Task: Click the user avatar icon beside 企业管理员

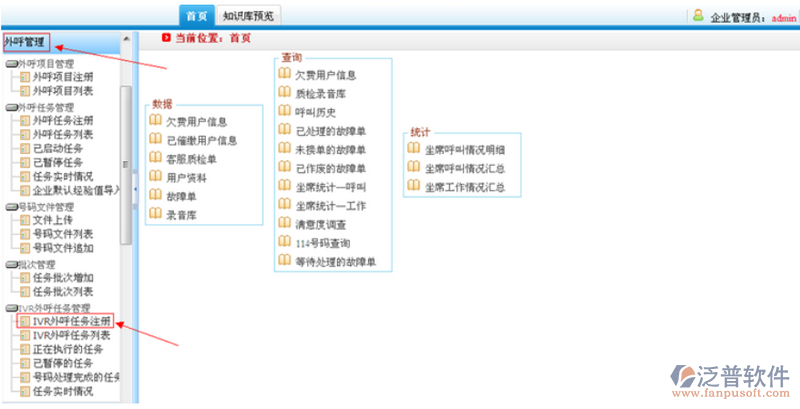Action: [x=697, y=16]
